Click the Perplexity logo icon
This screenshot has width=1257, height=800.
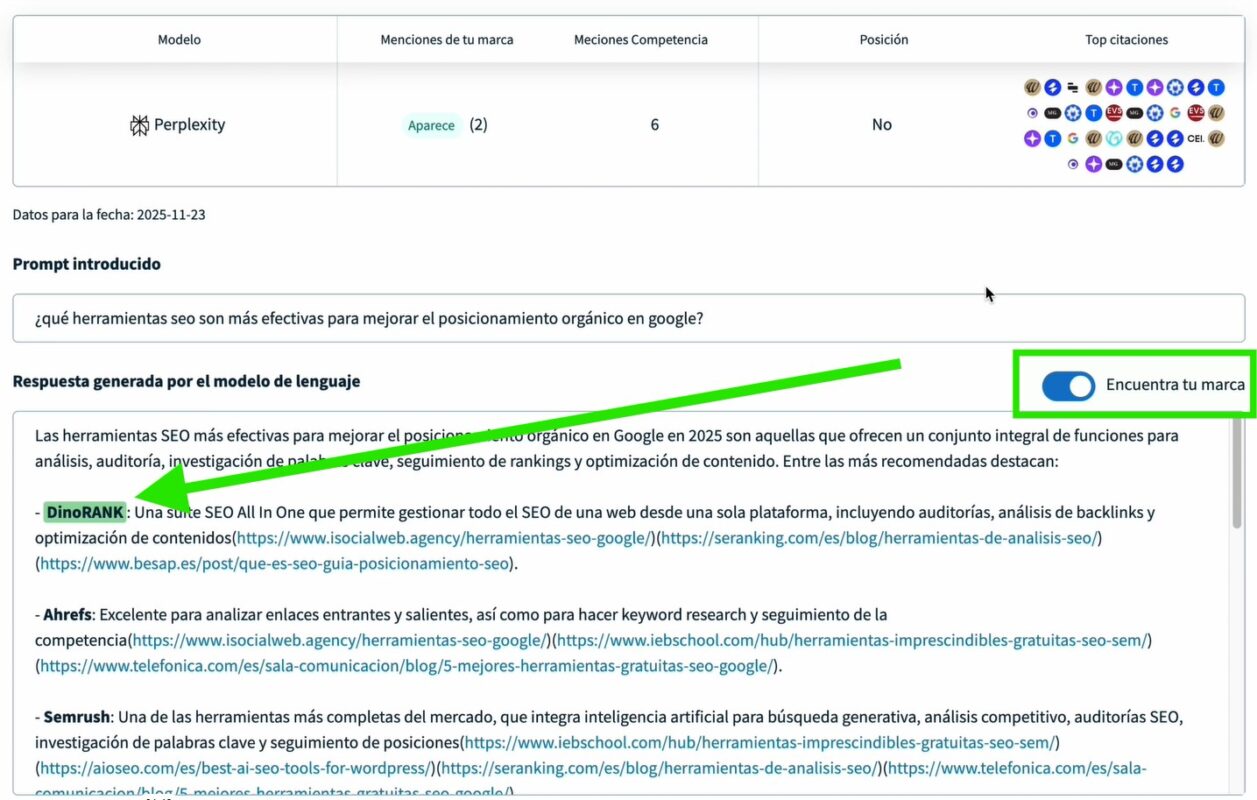(x=139, y=125)
